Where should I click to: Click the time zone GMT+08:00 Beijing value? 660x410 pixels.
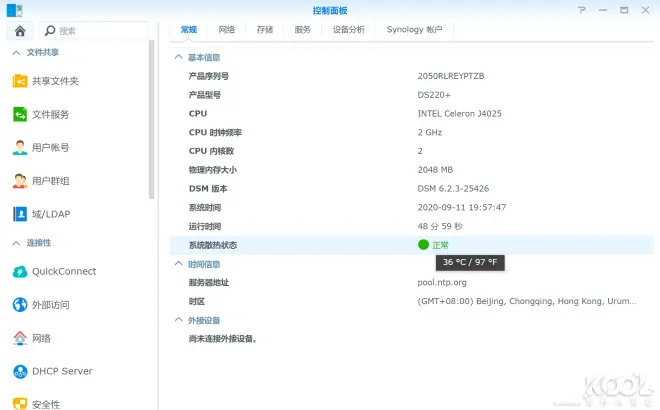coord(527,301)
